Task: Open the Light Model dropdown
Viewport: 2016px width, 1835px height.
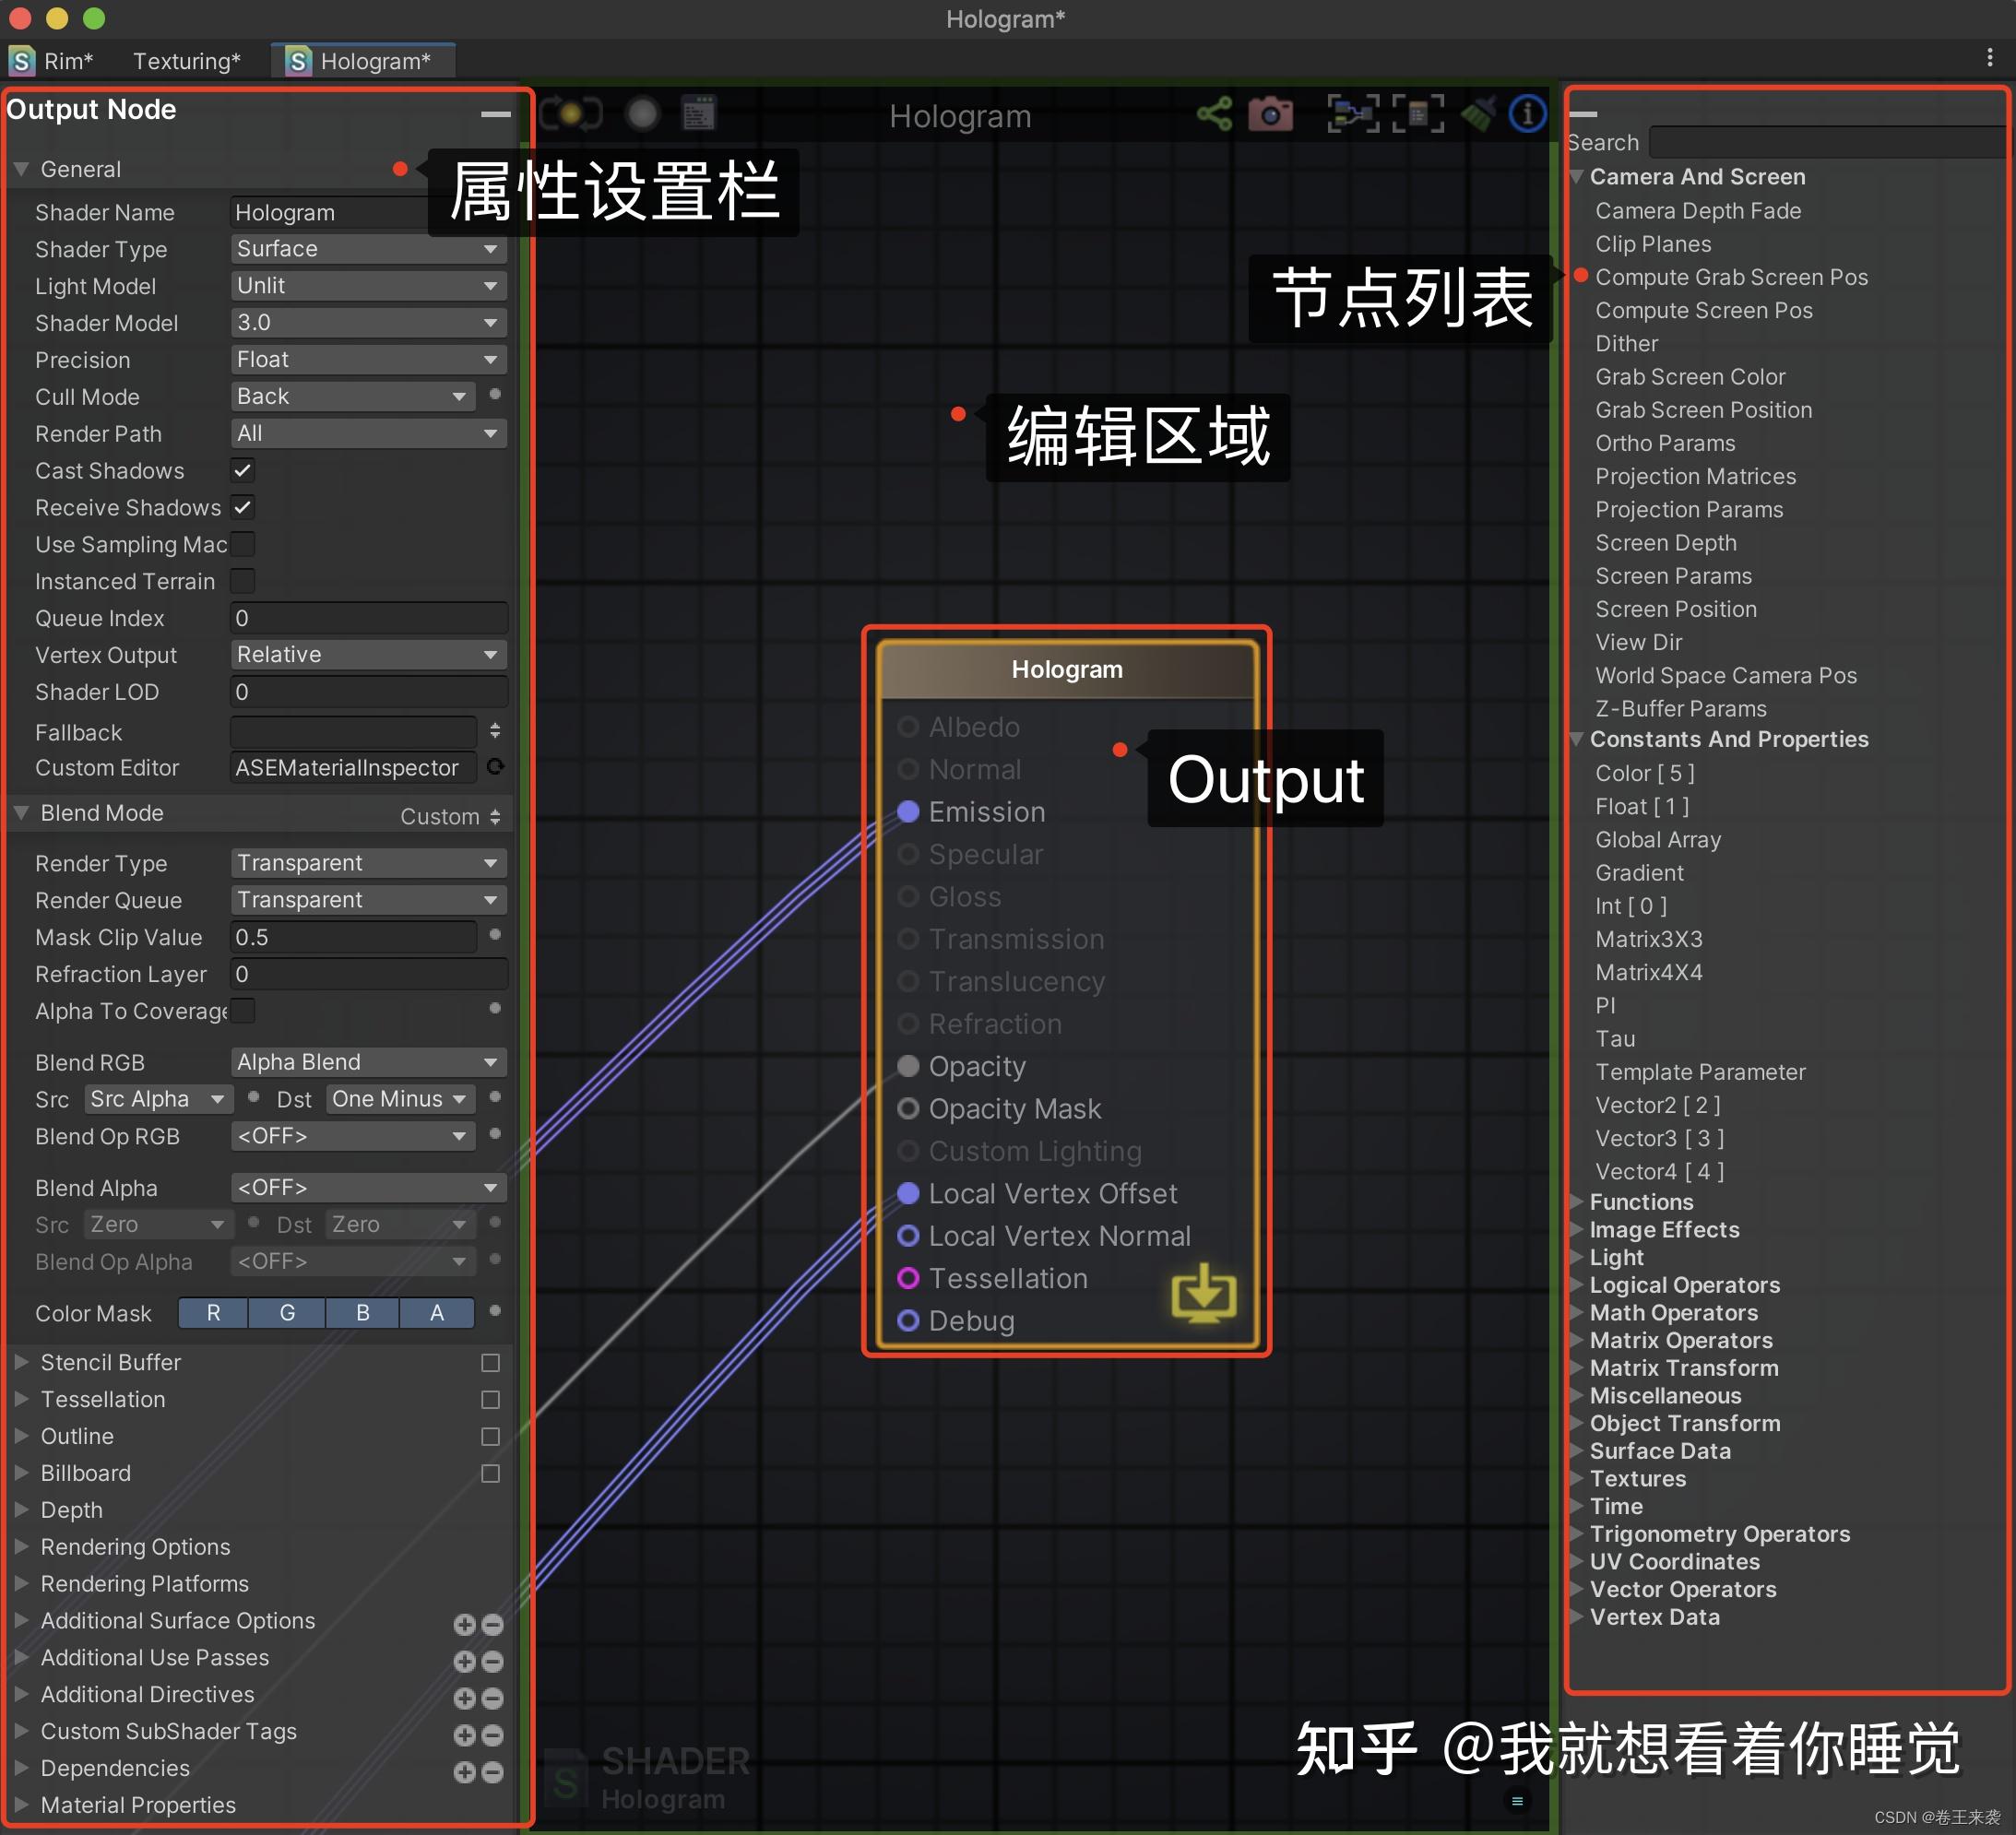Action: 367,286
